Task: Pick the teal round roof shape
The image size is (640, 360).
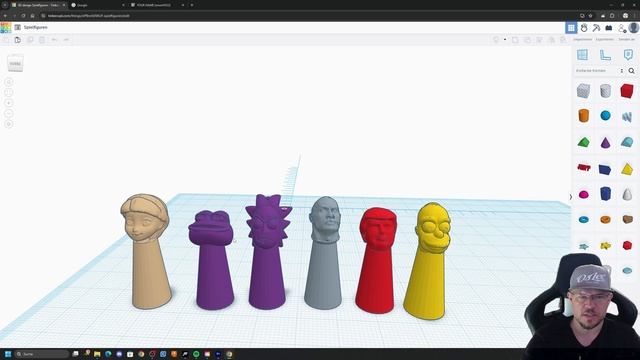Action: [627, 142]
